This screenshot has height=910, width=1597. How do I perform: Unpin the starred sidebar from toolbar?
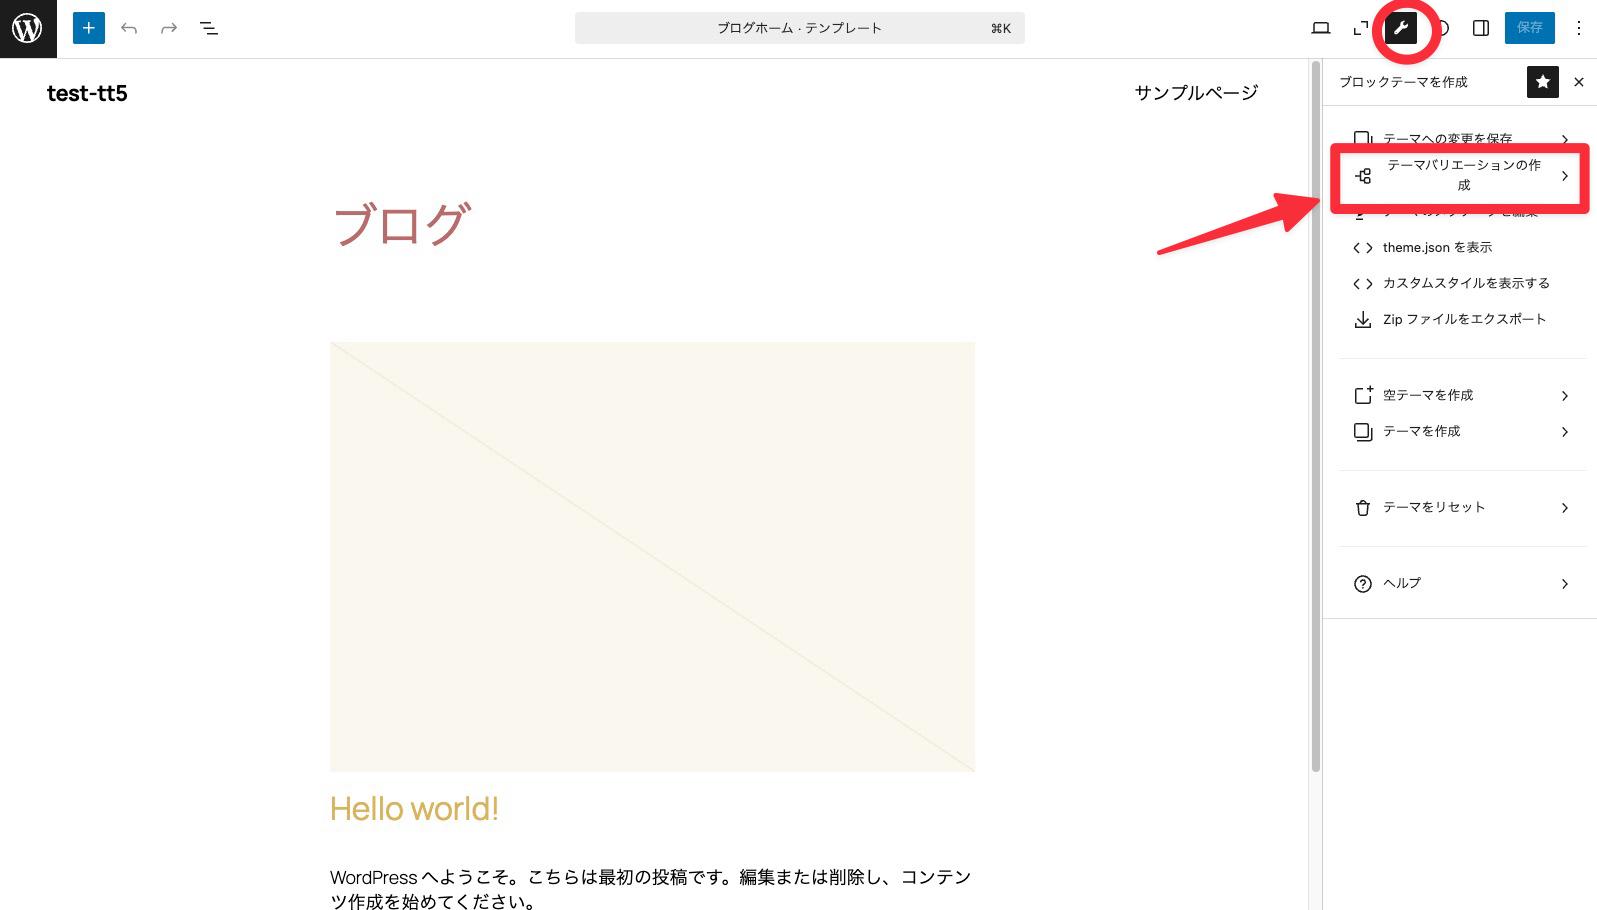[1542, 82]
